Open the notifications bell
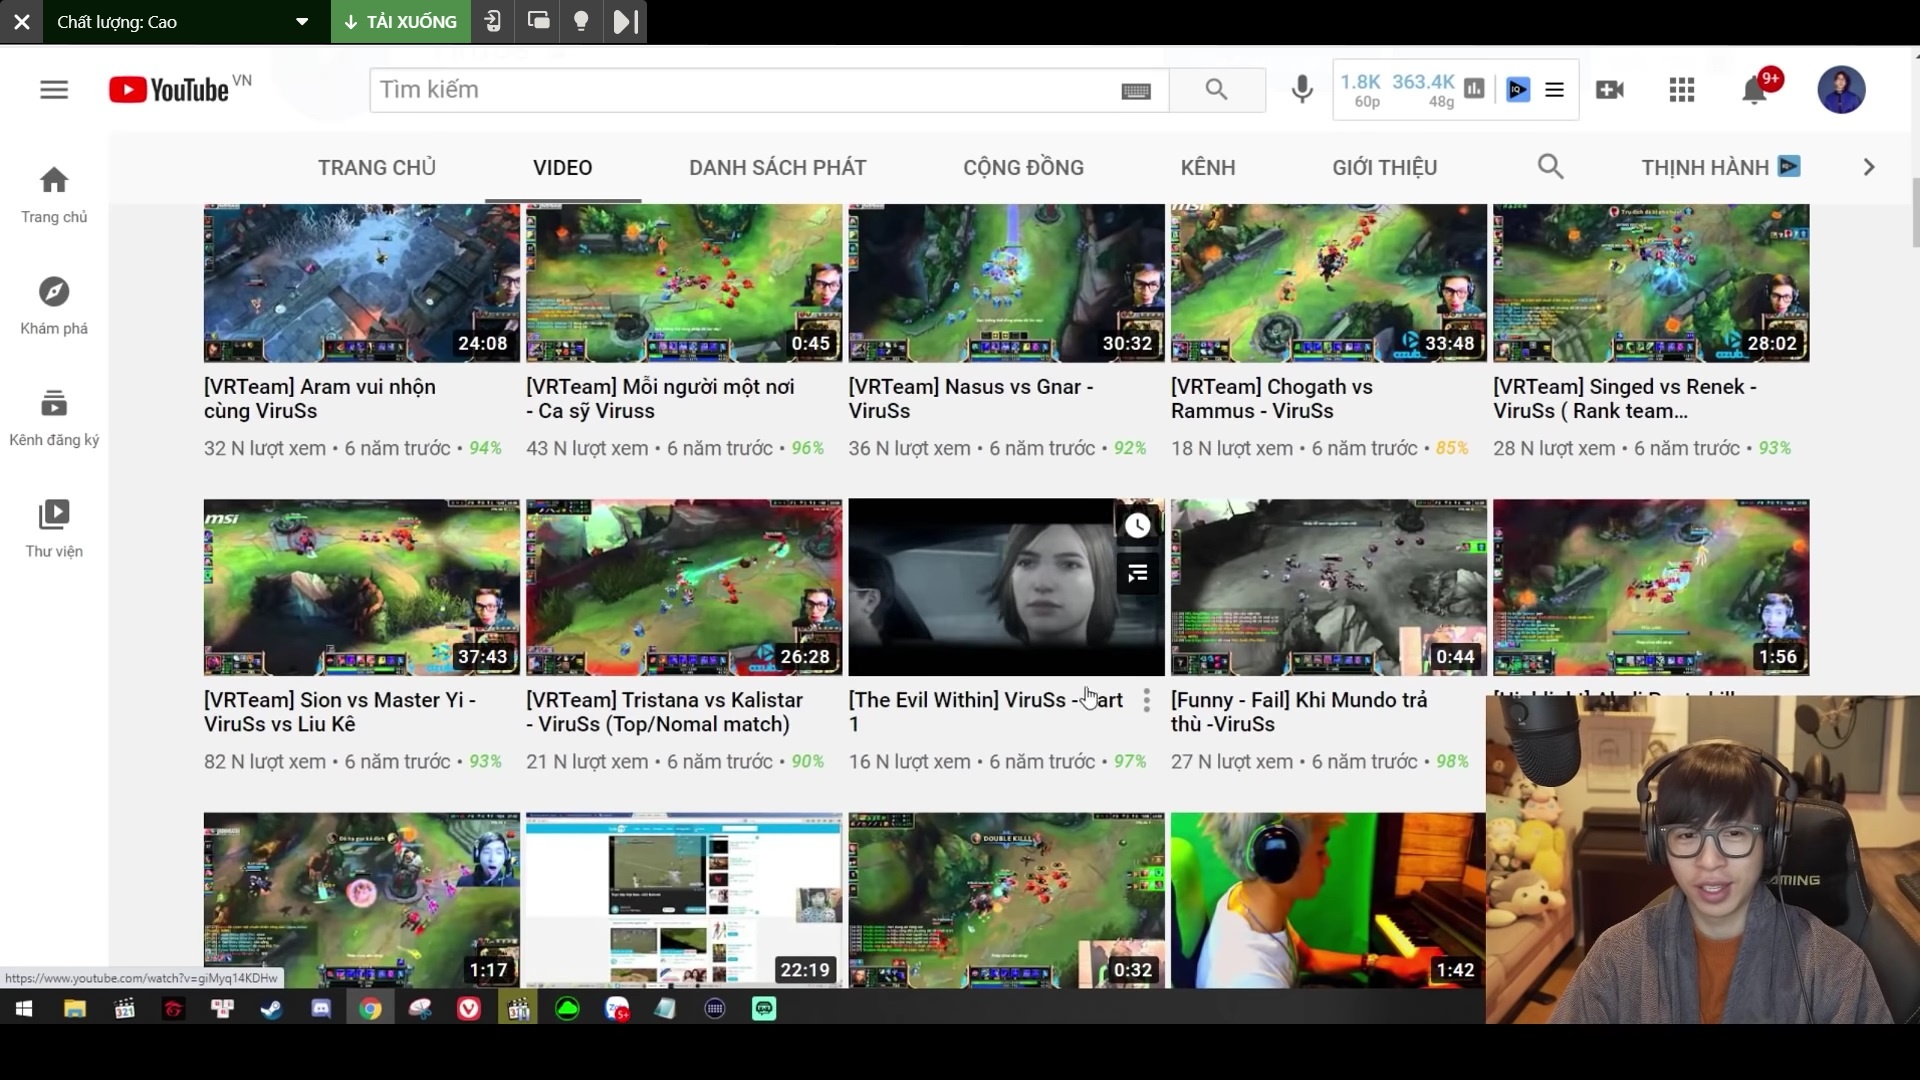 point(1755,89)
